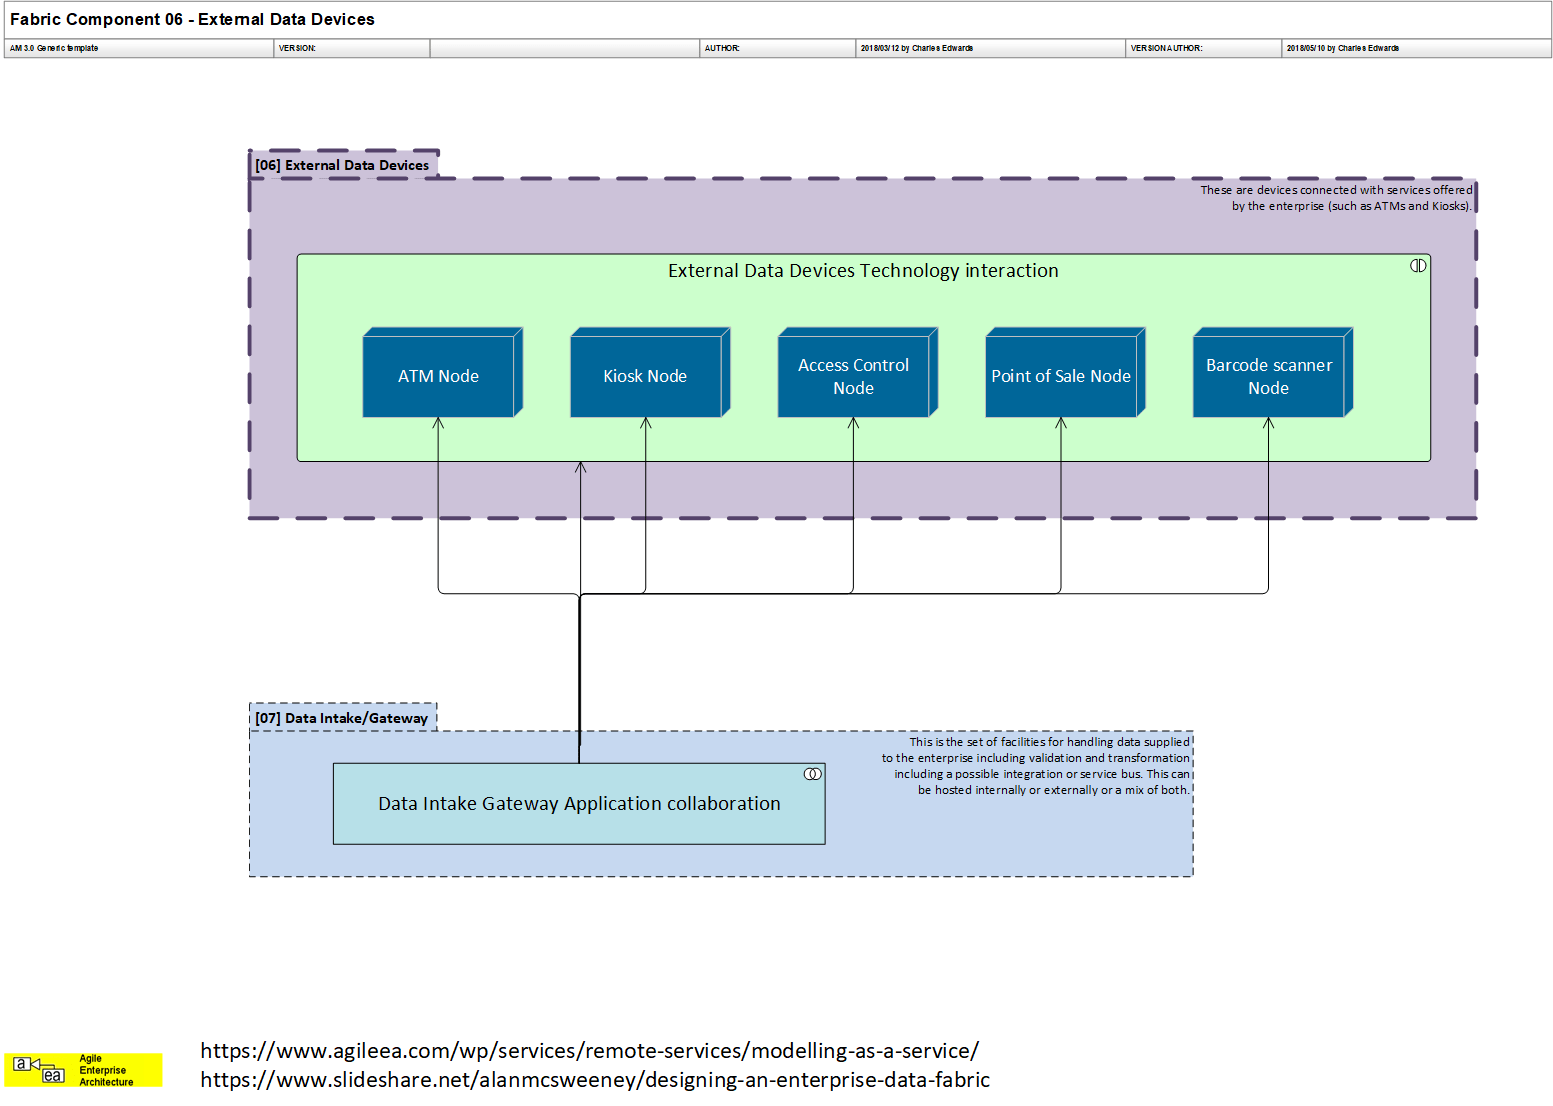
Task: Open the slideshare.net data fabric link
Action: [595, 1080]
